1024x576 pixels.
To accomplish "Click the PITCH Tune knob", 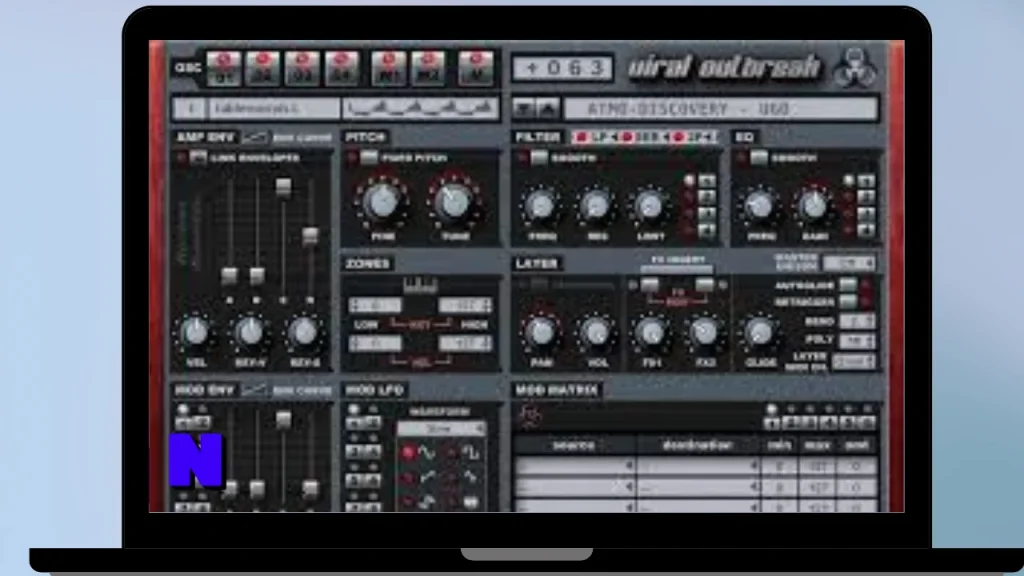I will pos(455,202).
